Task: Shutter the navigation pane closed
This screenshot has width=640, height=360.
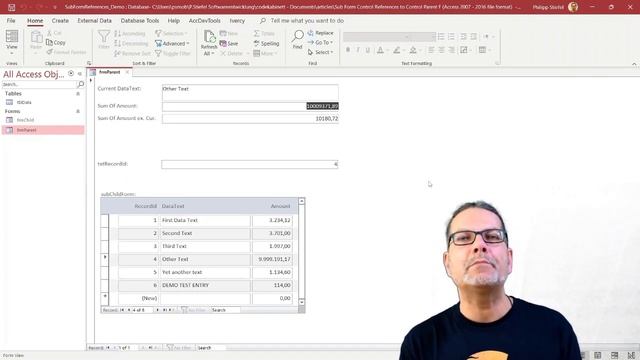Action: (x=80, y=74)
